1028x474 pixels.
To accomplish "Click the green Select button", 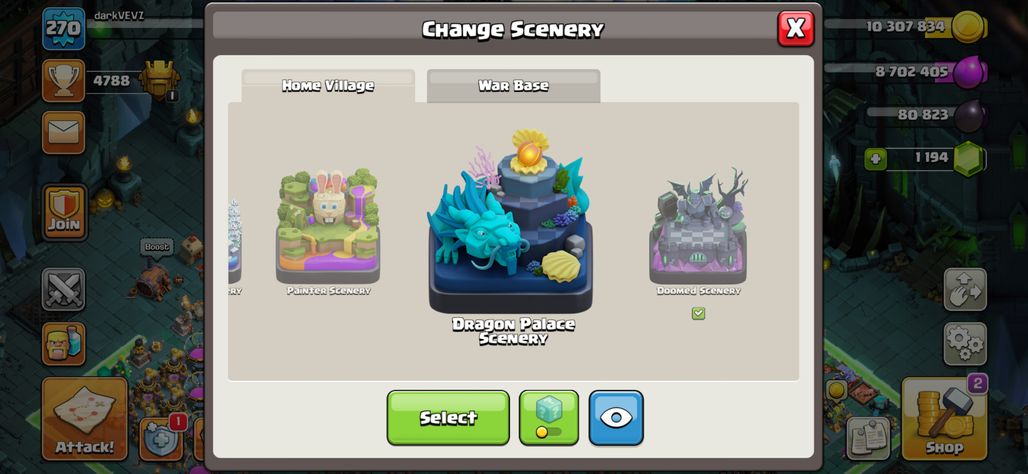I will pyautogui.click(x=448, y=418).
